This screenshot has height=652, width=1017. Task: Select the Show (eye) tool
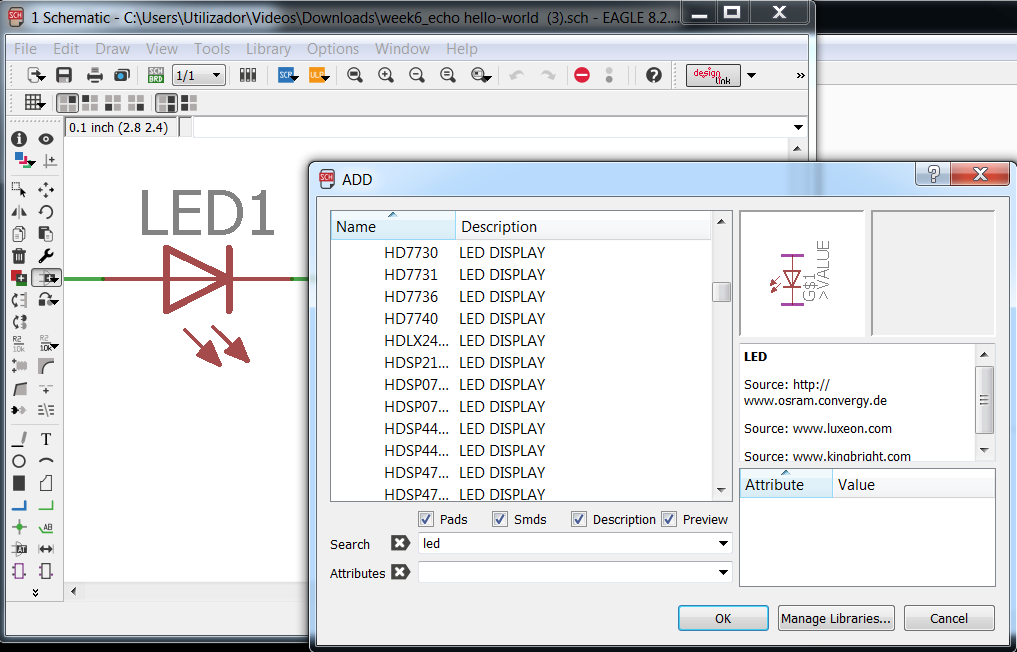[45, 139]
